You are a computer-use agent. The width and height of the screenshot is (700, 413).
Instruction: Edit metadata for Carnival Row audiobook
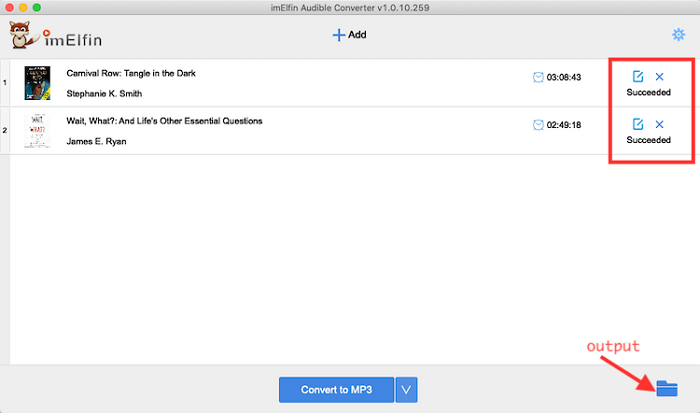pyautogui.click(x=638, y=76)
